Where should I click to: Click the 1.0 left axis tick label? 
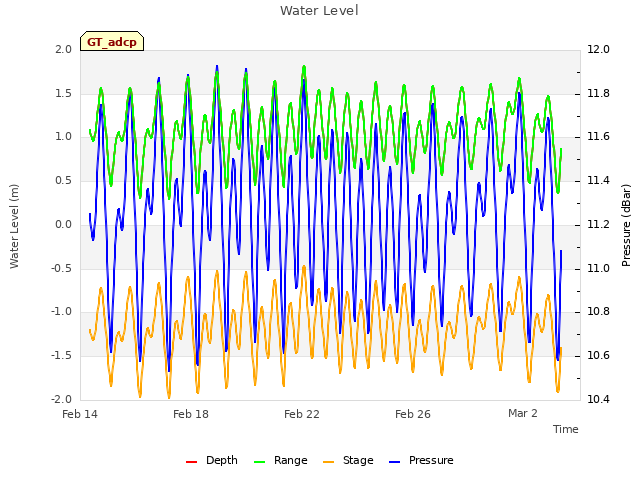[x=64, y=136]
